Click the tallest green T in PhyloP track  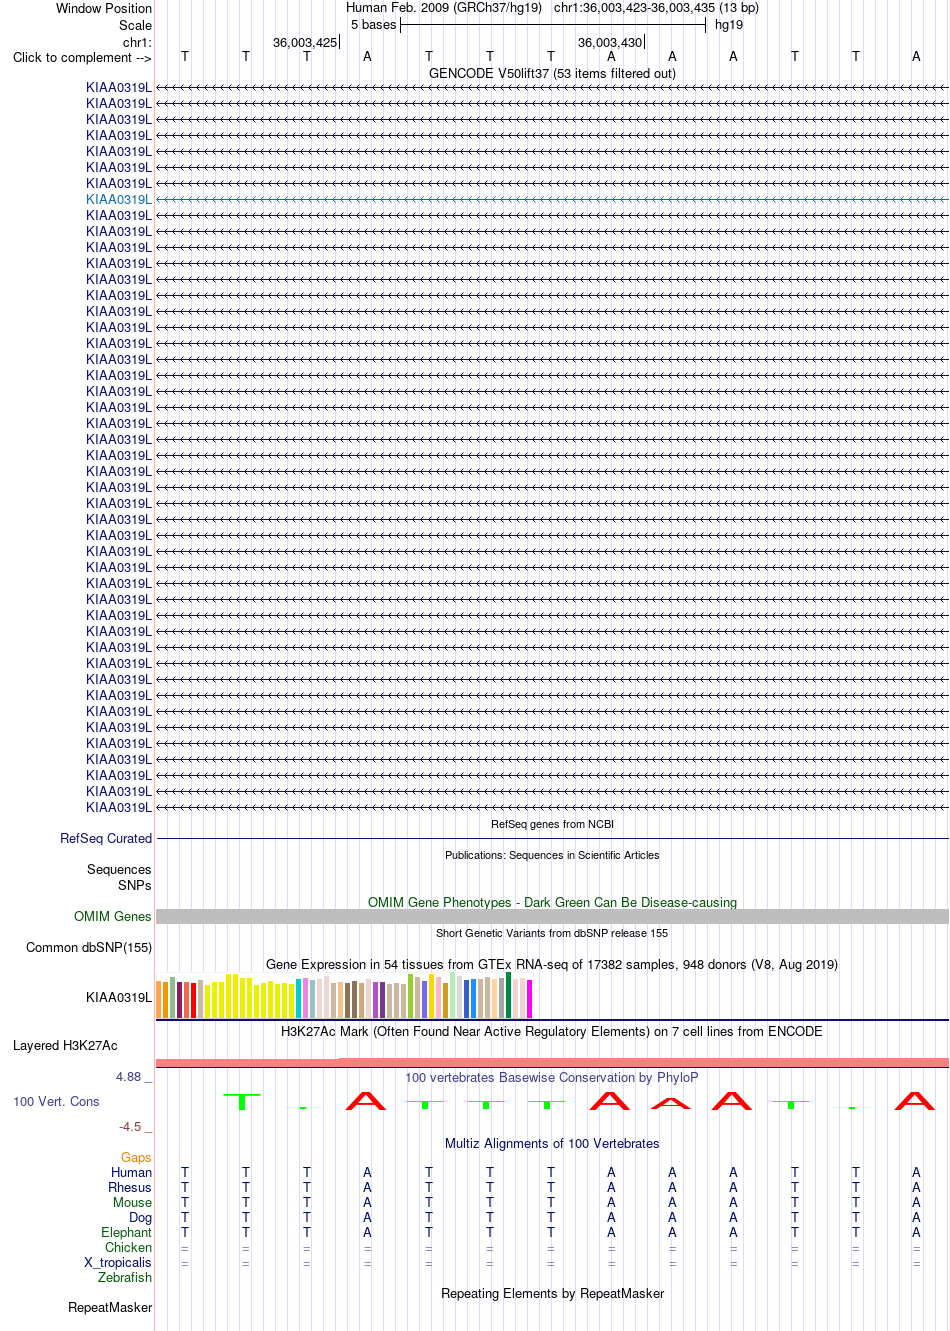(x=242, y=1101)
